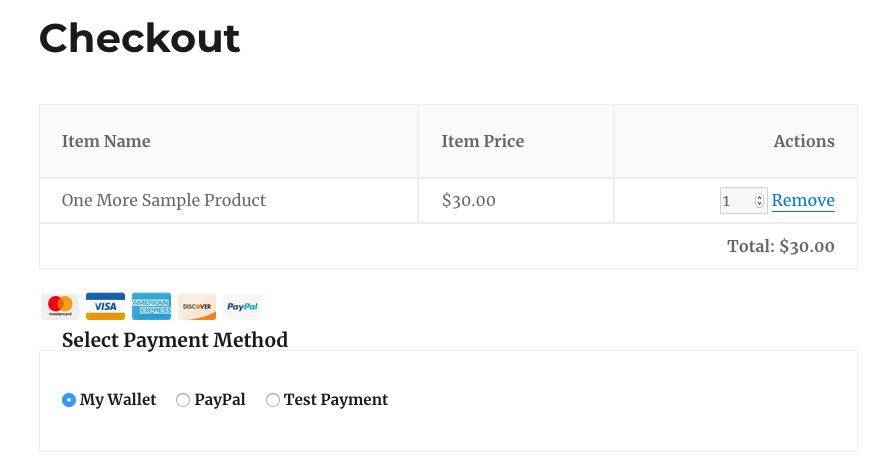This screenshot has width=882, height=471.
Task: Click the Actions column header
Action: pos(804,141)
